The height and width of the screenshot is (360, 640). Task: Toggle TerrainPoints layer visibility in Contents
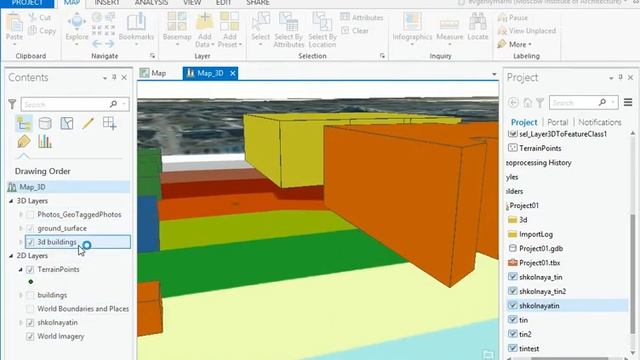[30, 269]
